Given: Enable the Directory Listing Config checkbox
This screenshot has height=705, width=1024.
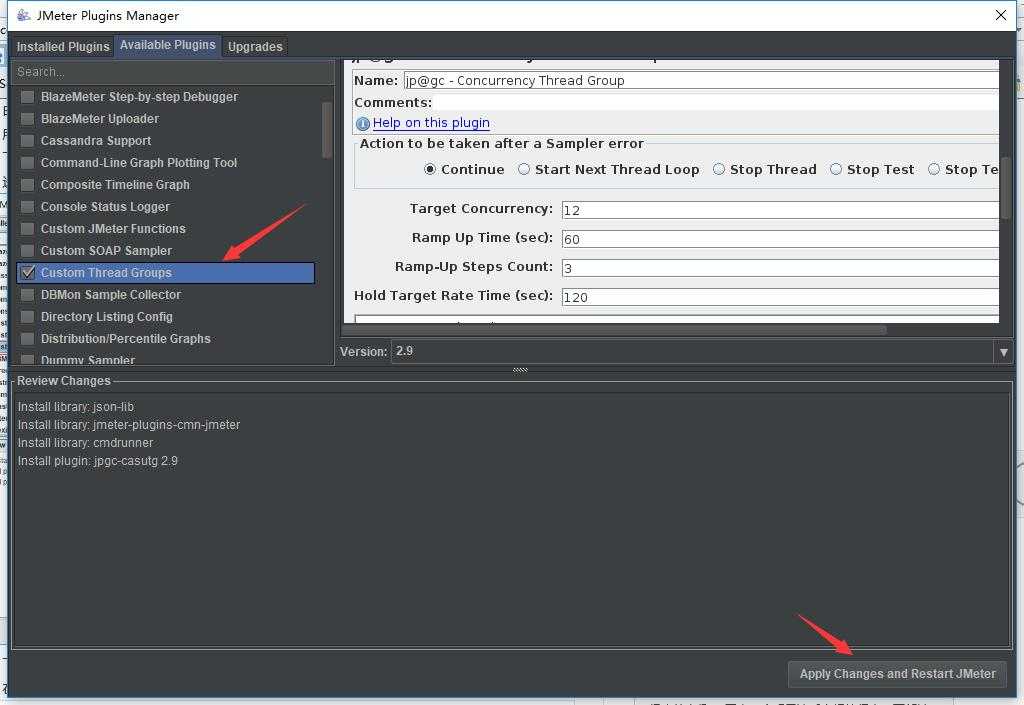Looking at the screenshot, I should (27, 317).
